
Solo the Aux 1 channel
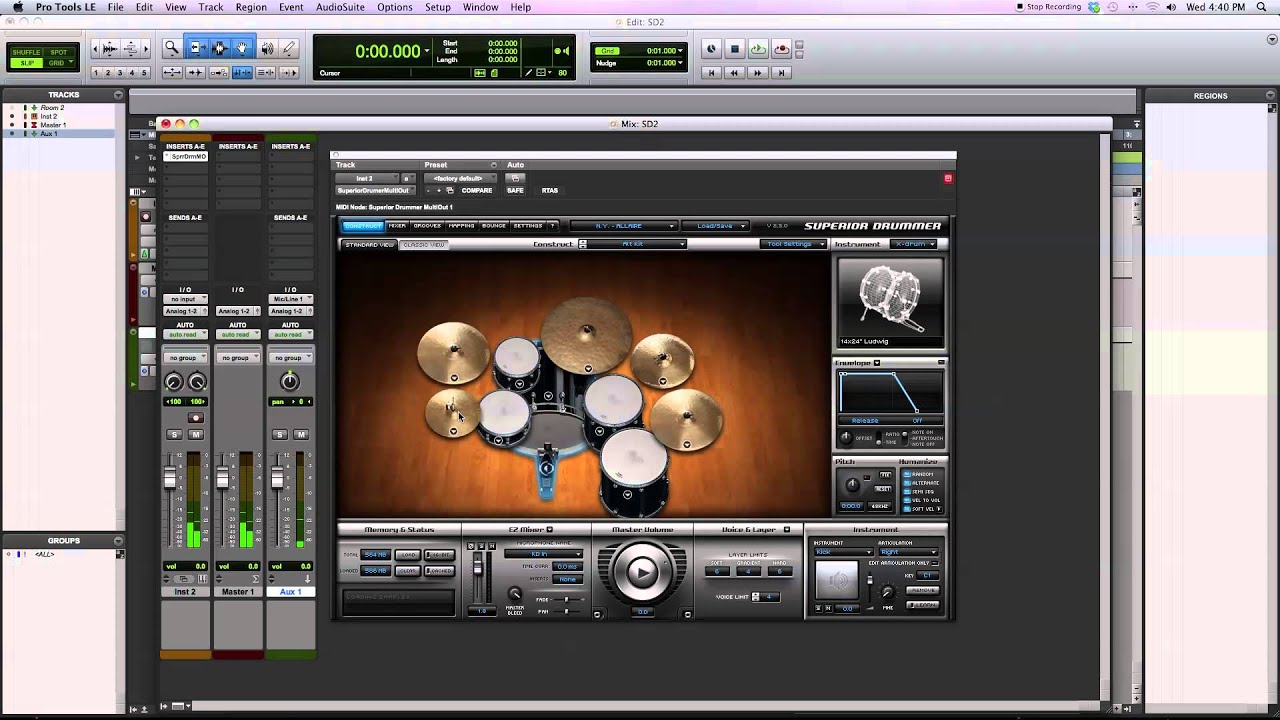[280, 434]
